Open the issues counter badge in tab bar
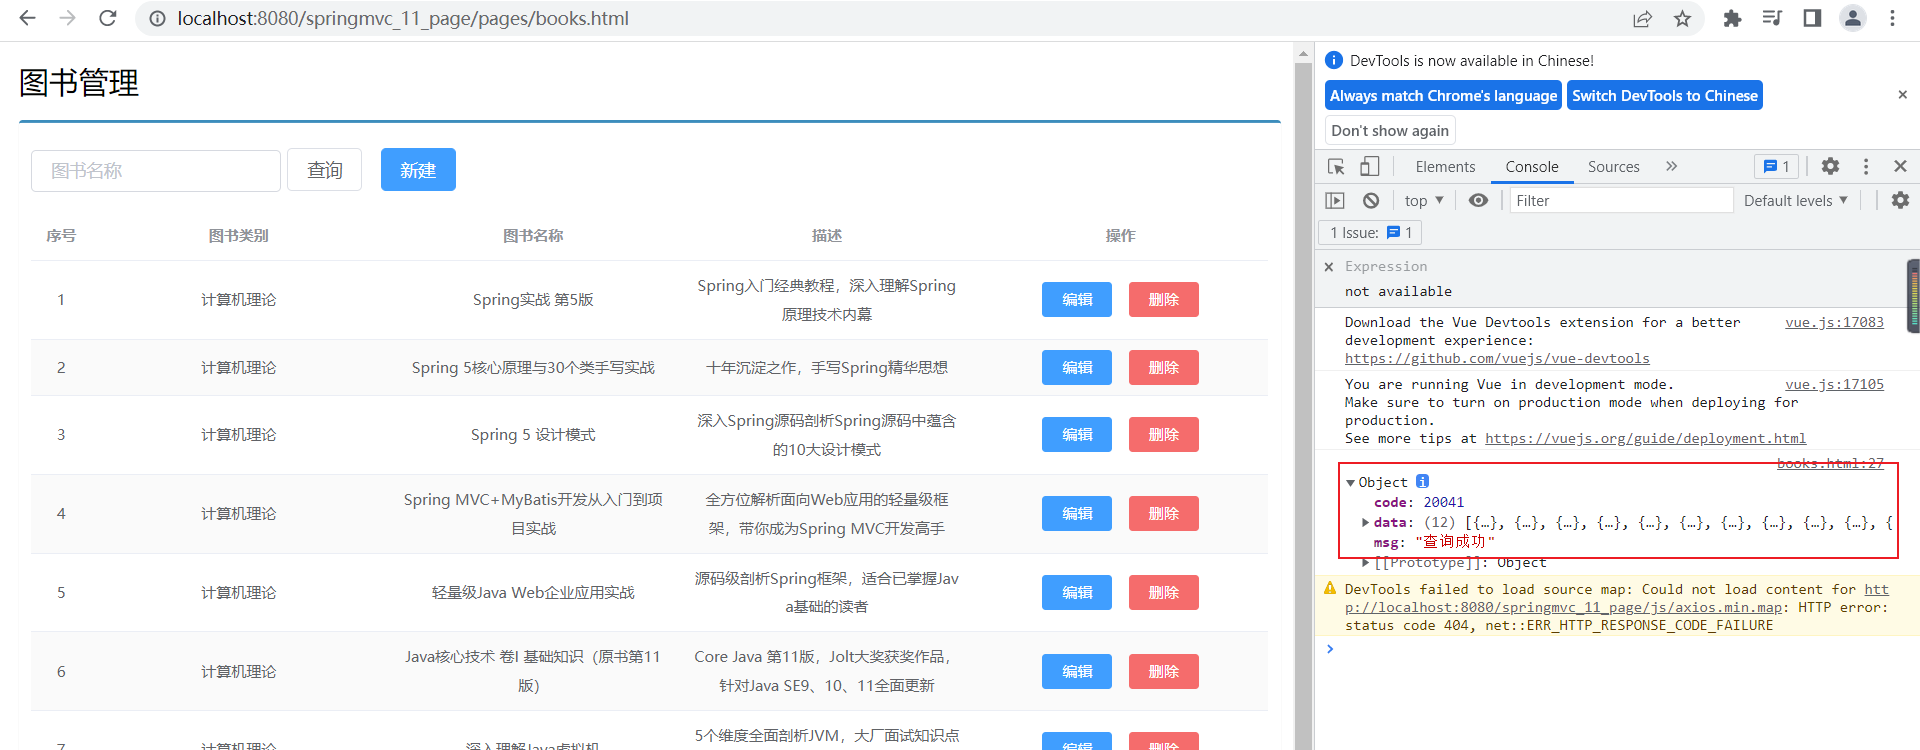 pyautogui.click(x=1776, y=167)
